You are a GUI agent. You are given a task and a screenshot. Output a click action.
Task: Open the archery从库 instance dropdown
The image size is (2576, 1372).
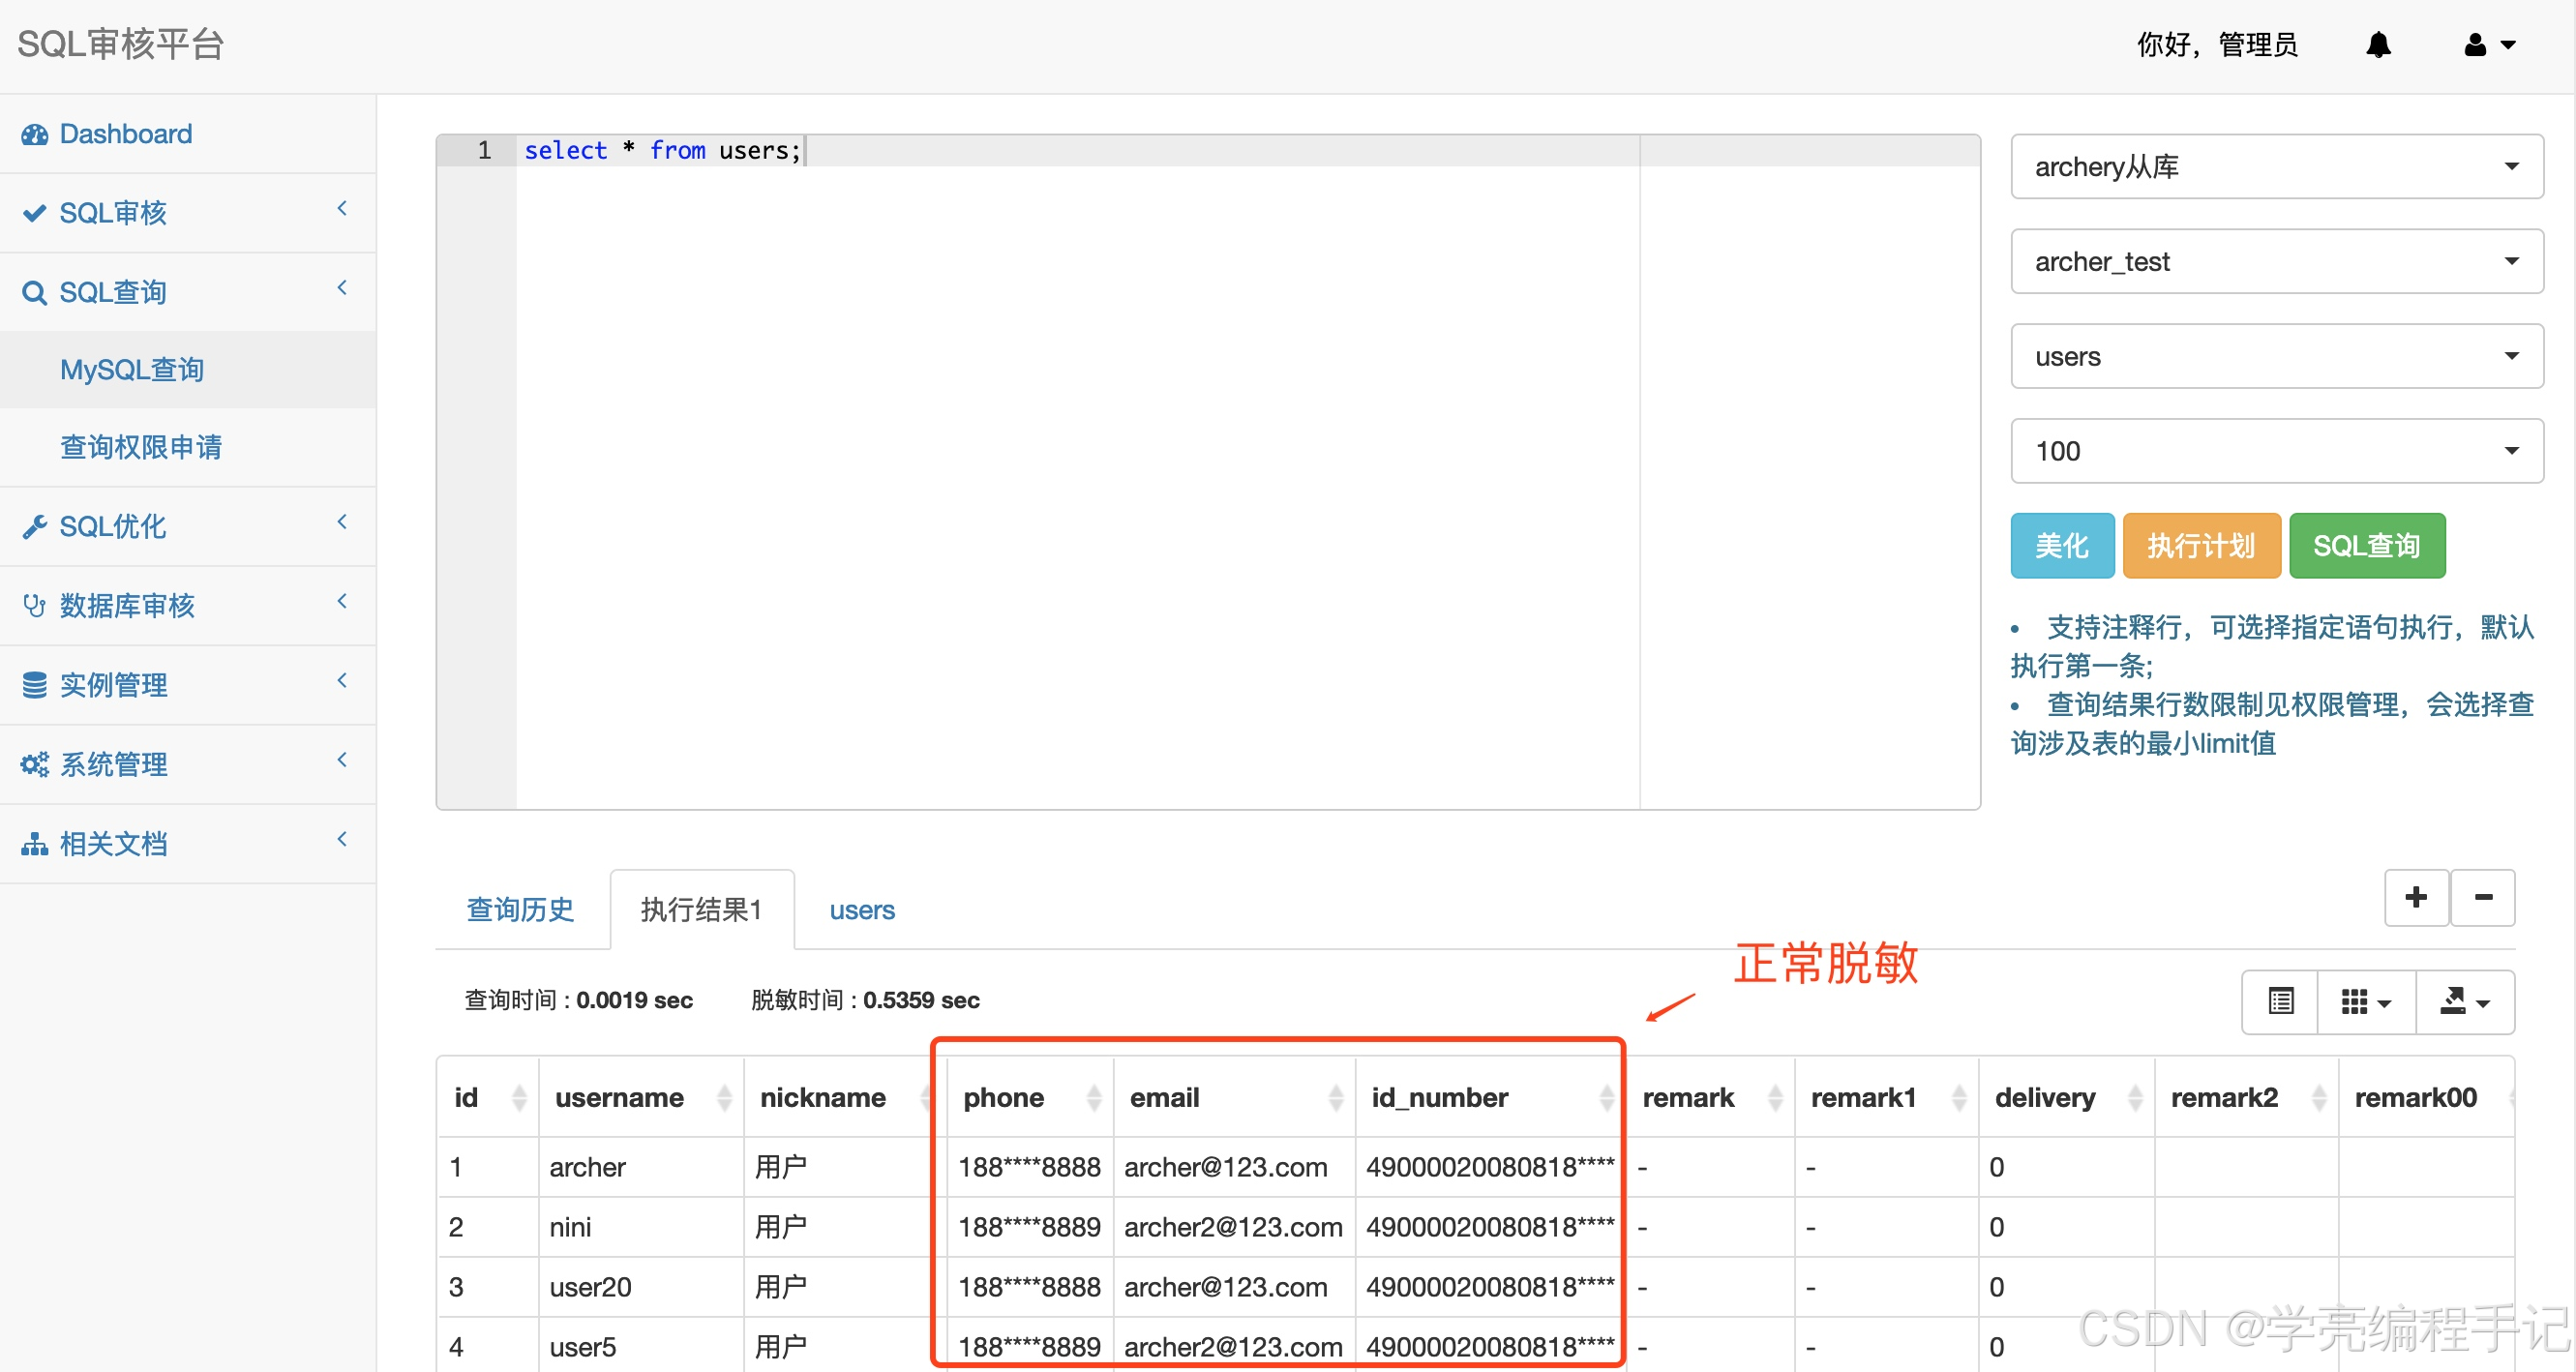(2276, 166)
